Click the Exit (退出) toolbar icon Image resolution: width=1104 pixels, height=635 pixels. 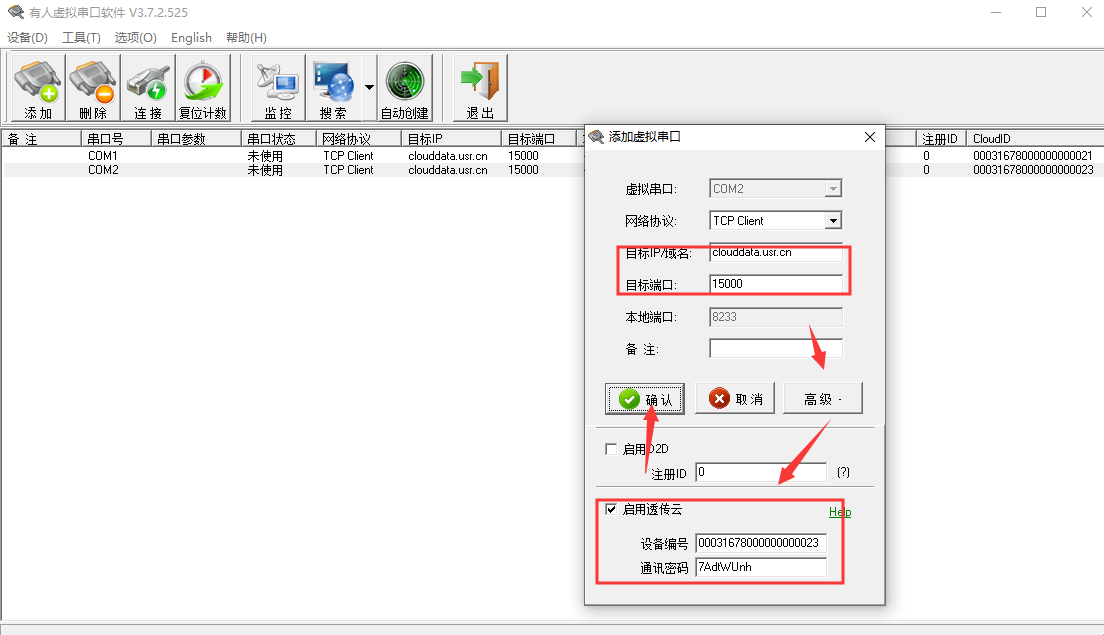click(480, 89)
